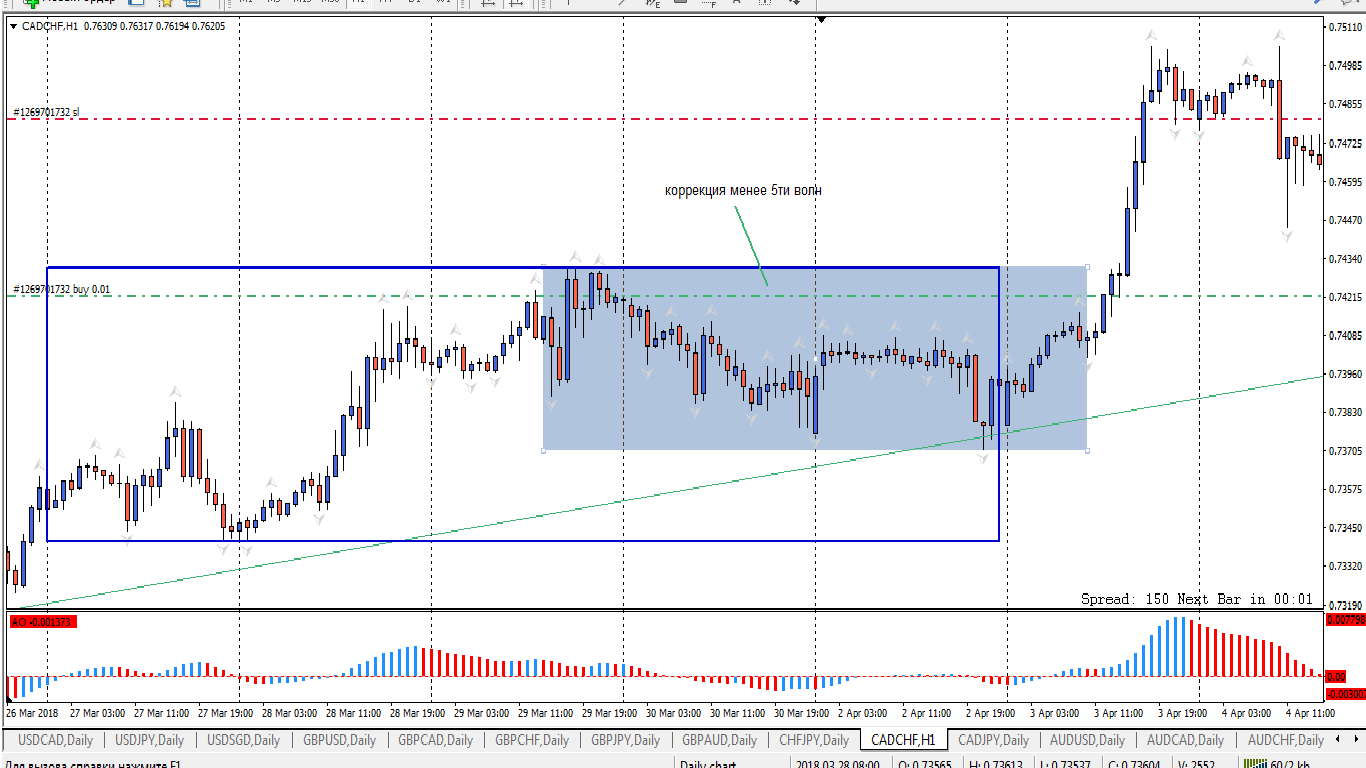Image resolution: width=1366 pixels, height=768 pixels.
Task: Click the 'H: 0.73613' status bar value
Action: point(998,765)
